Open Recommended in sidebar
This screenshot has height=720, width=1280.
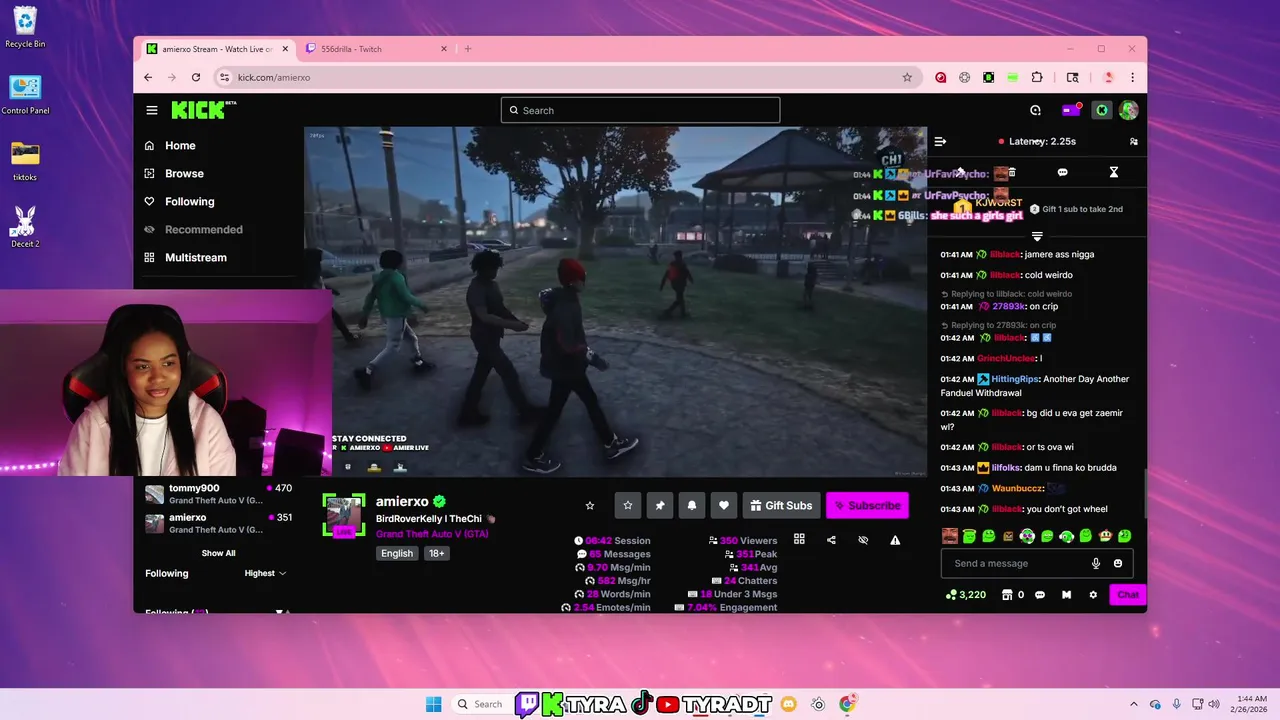203,229
